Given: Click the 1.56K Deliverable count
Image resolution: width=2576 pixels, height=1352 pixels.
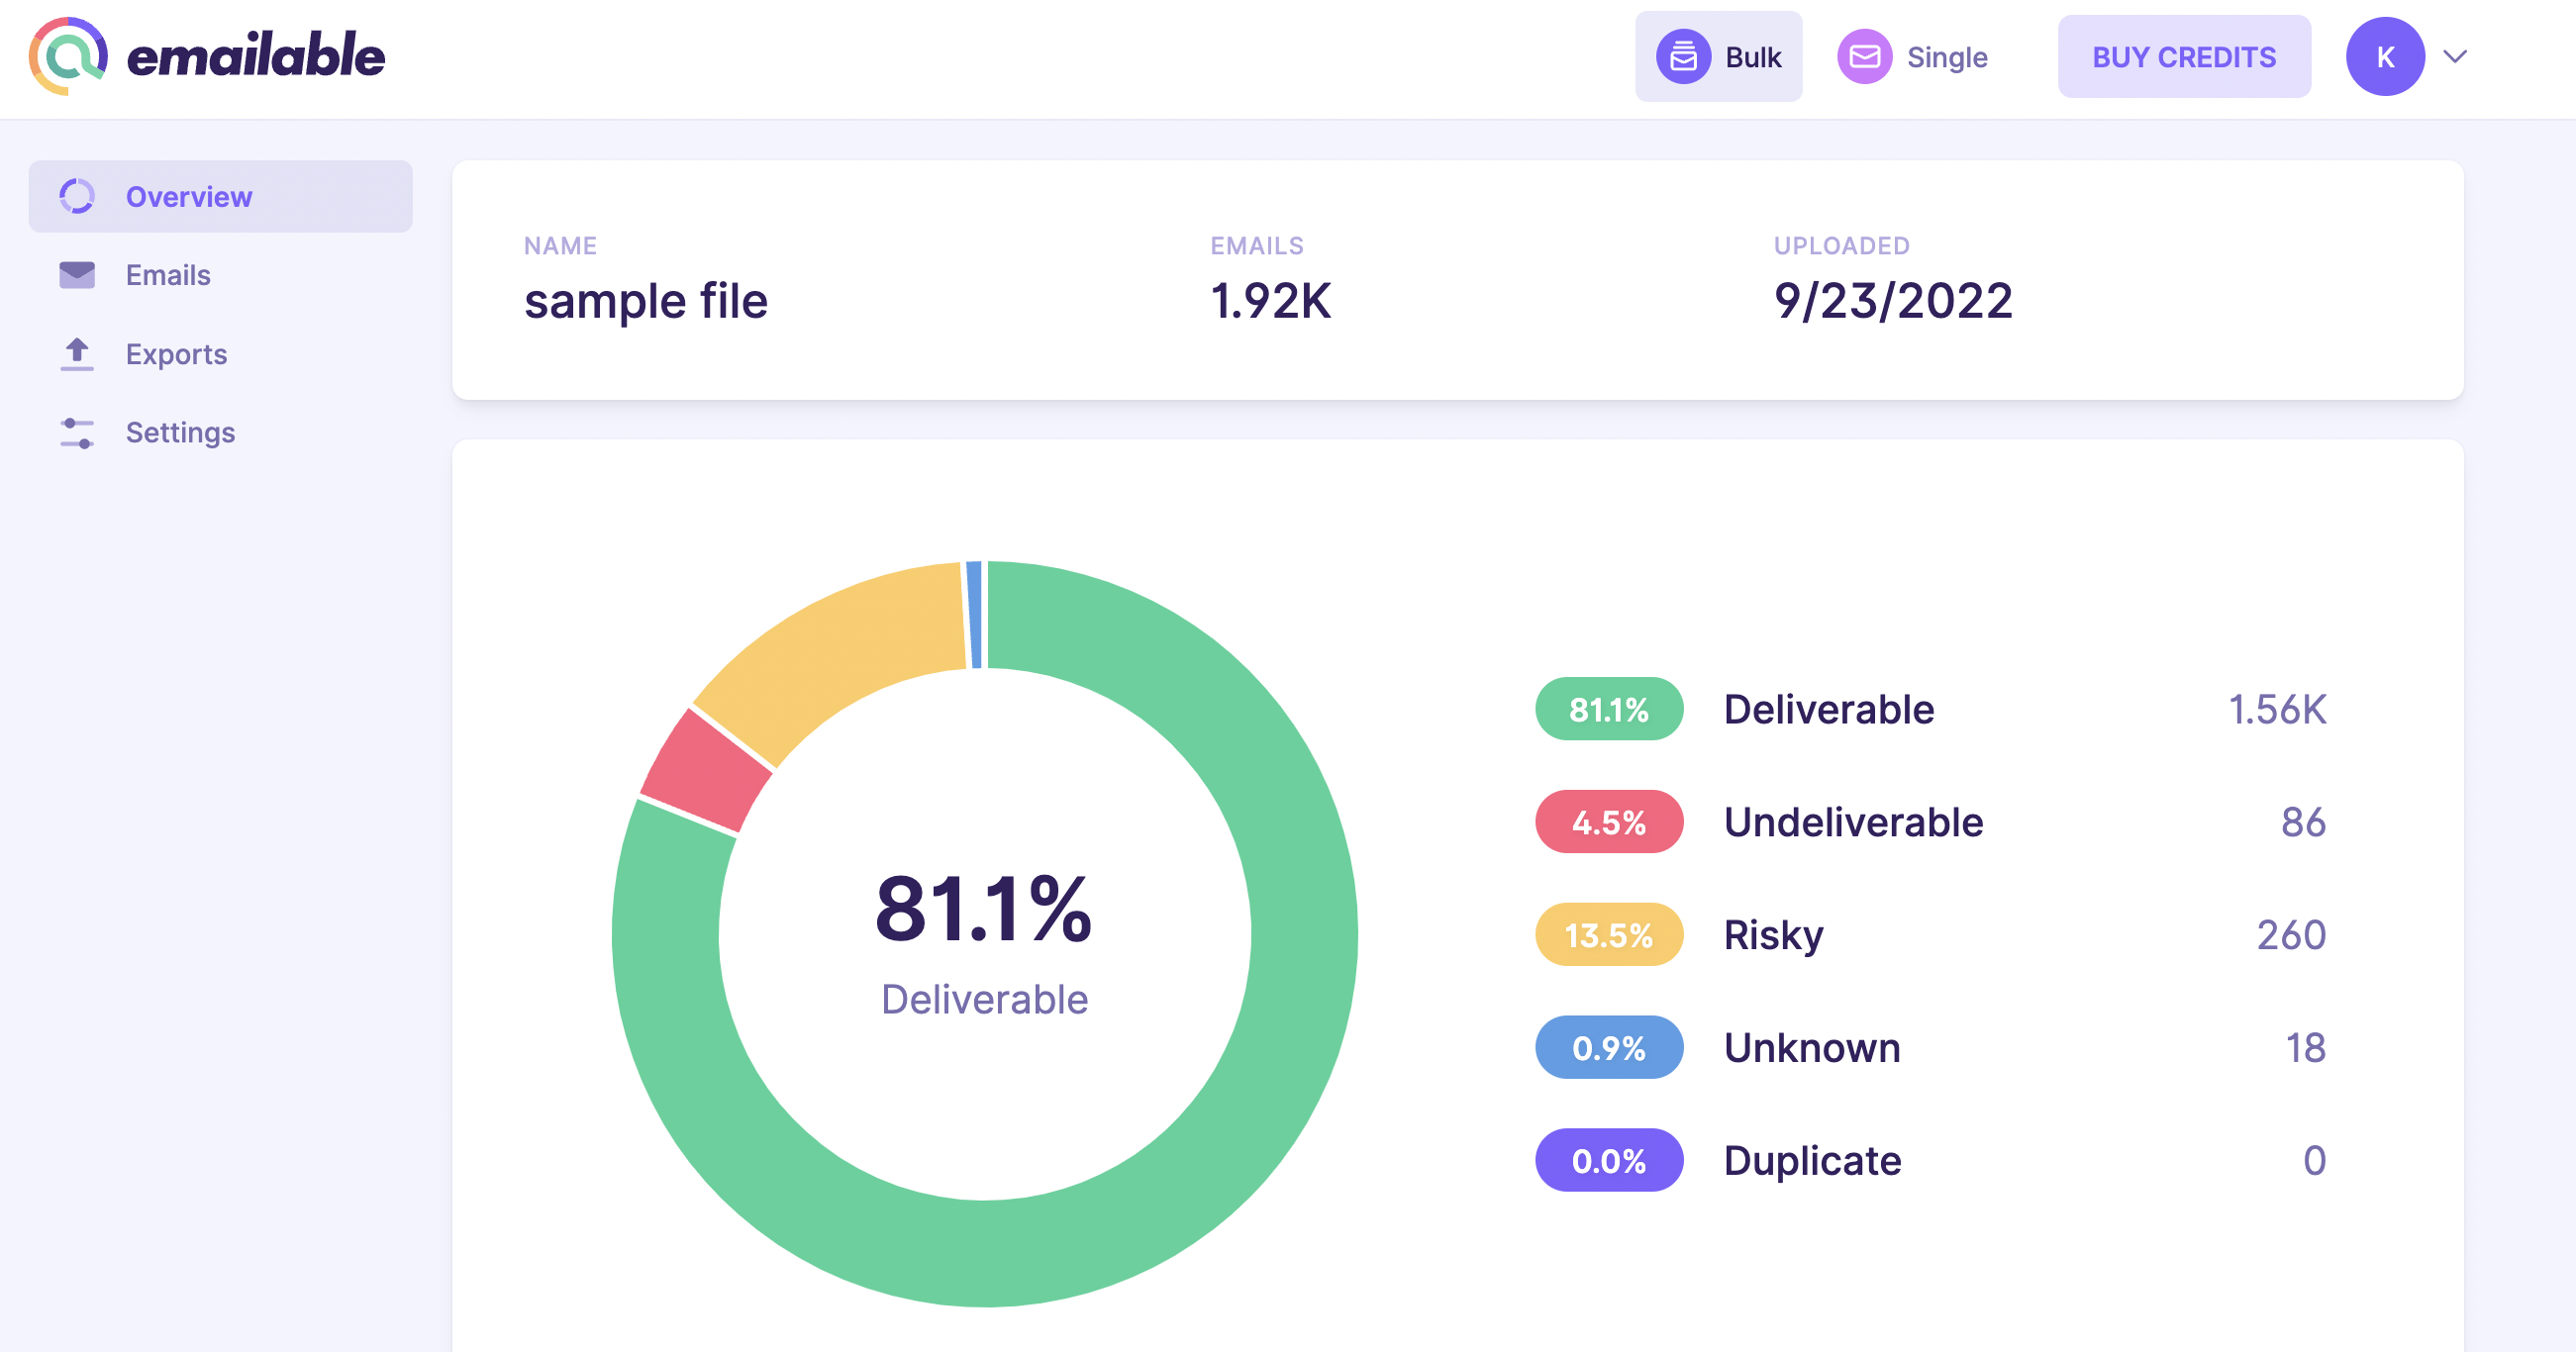Looking at the screenshot, I should (2277, 709).
